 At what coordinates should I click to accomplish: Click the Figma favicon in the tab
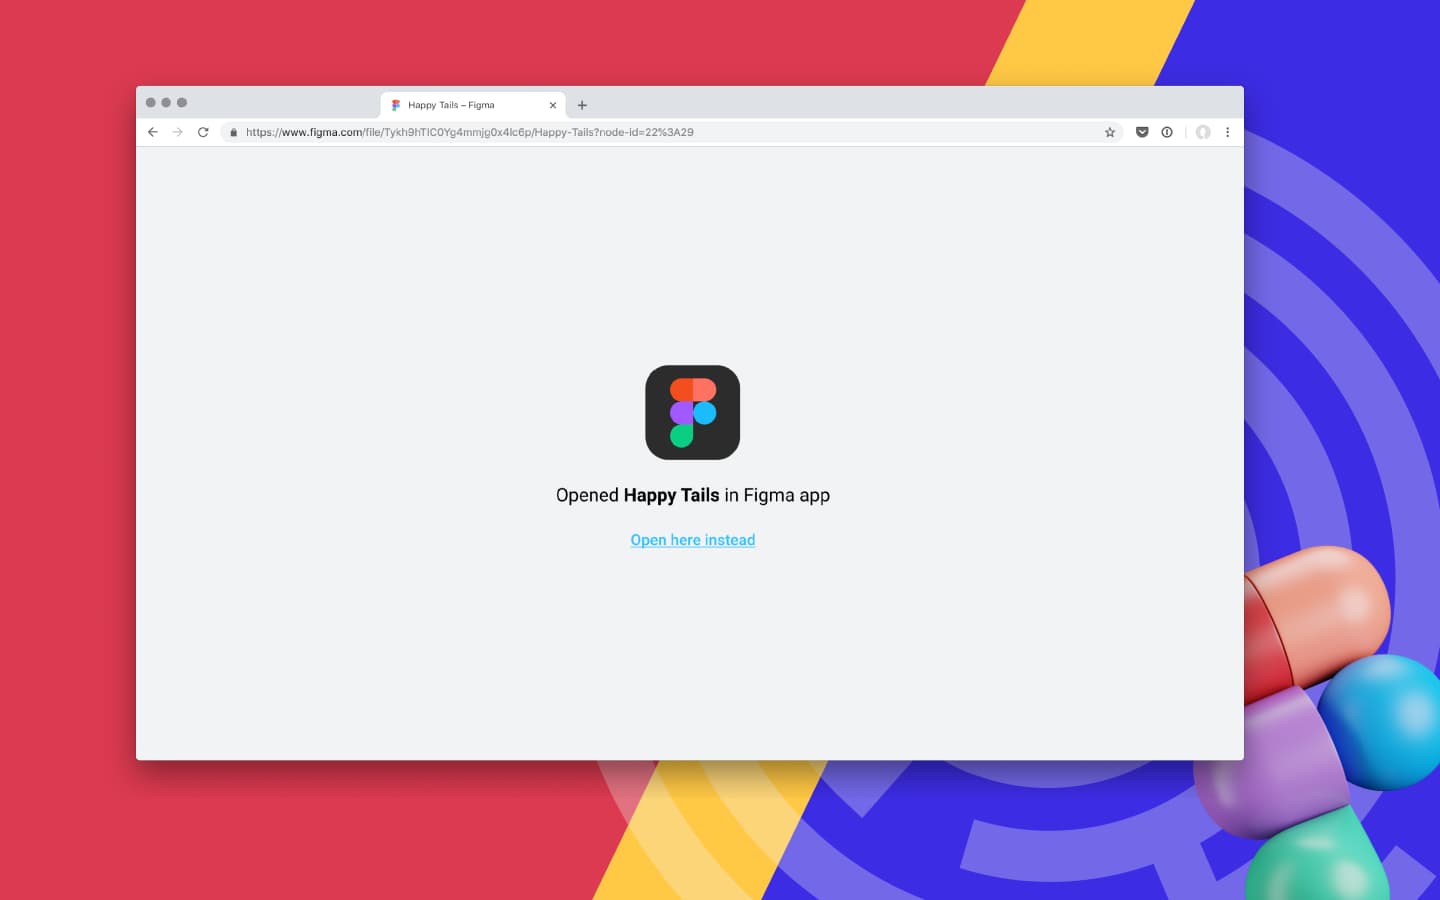[x=396, y=105]
